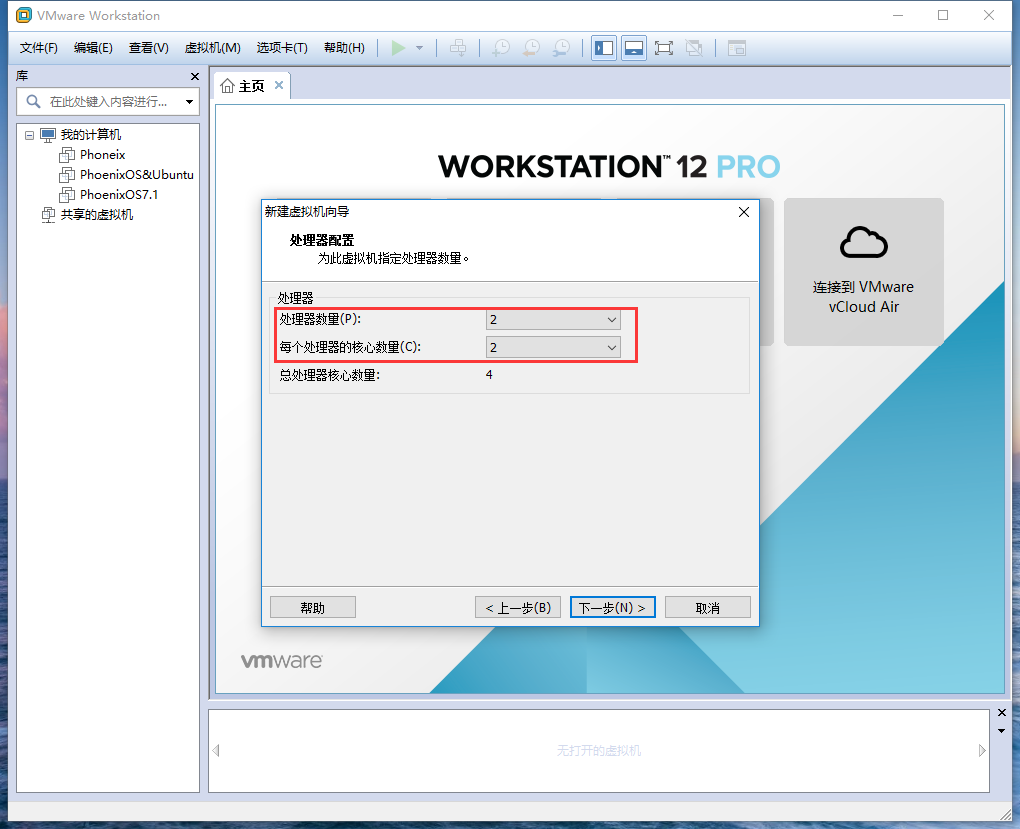Close the 新建虚拟机向导 dialog
Viewport: 1020px width, 829px height.
coord(744,212)
